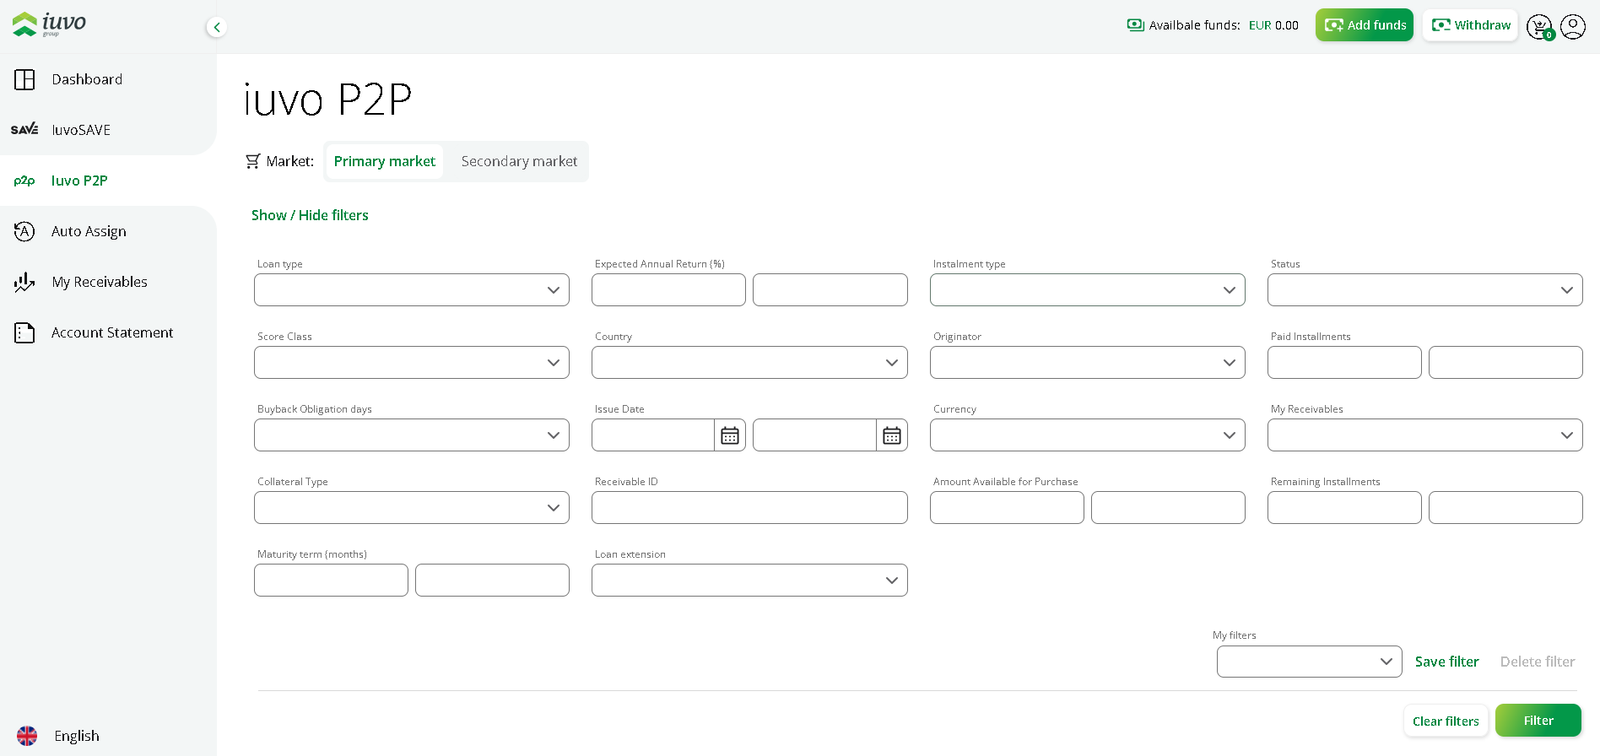Click the Add funds button
Screen dimensions: 1600x756
pyautogui.click(x=1364, y=25)
